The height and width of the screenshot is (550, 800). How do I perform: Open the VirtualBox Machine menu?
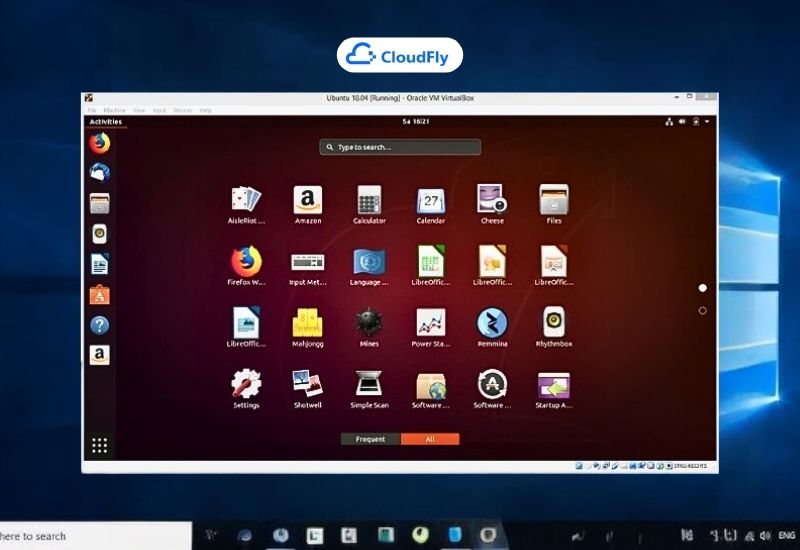pos(114,110)
